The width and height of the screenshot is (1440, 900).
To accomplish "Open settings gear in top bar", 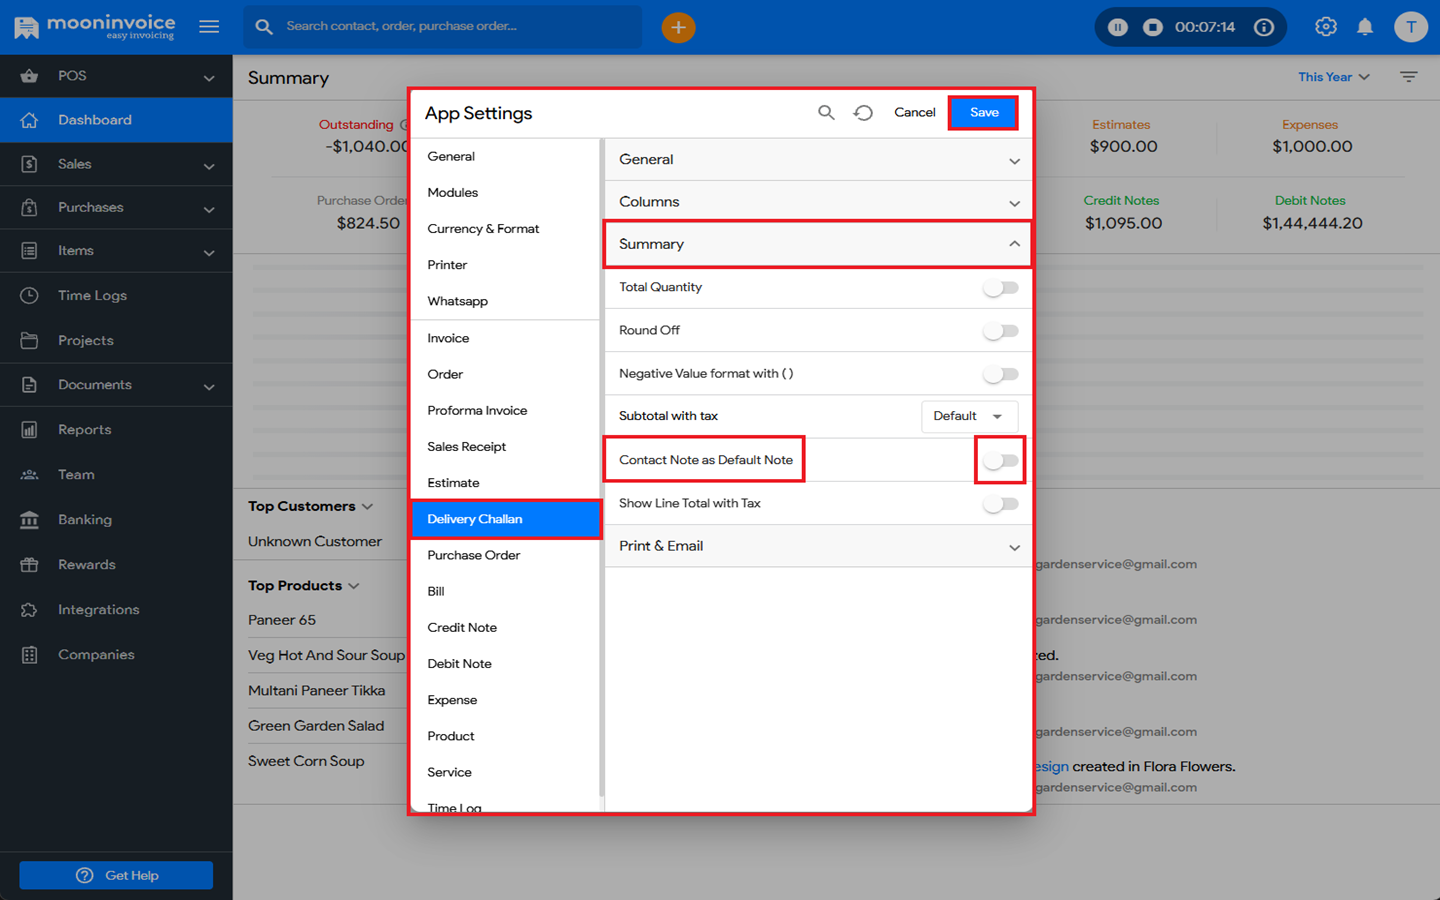I will click(x=1325, y=28).
